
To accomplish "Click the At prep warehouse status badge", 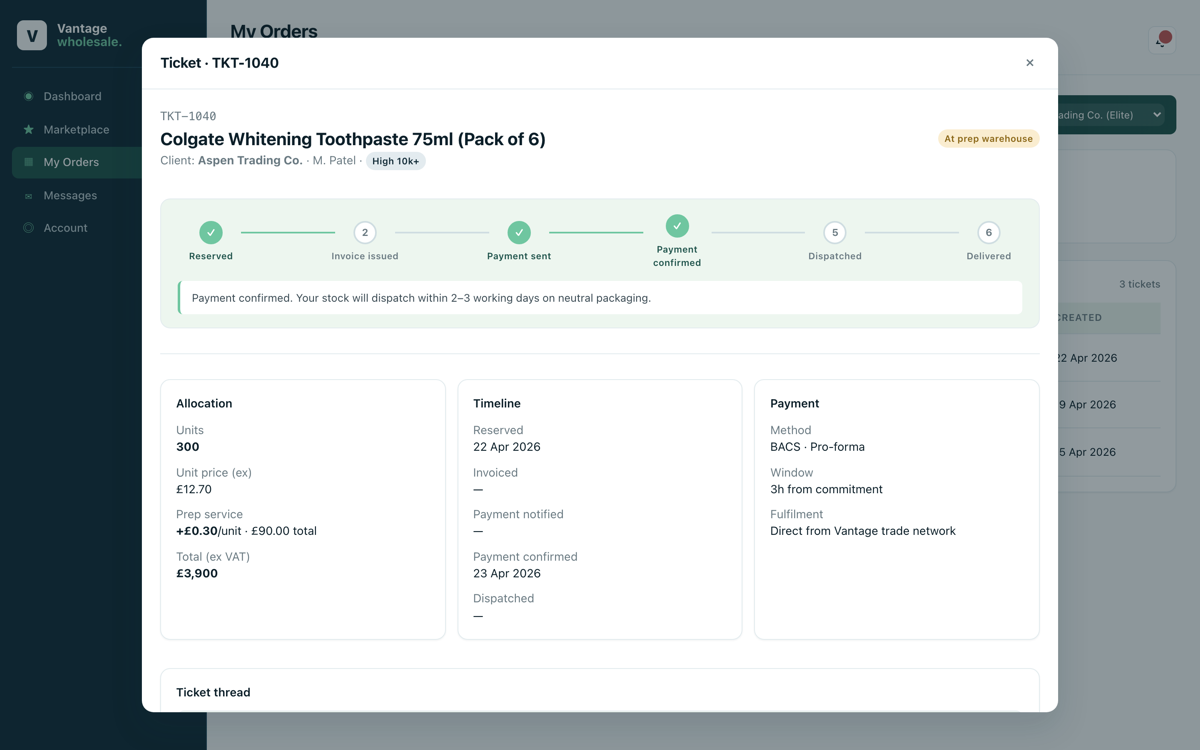I will coord(988,139).
